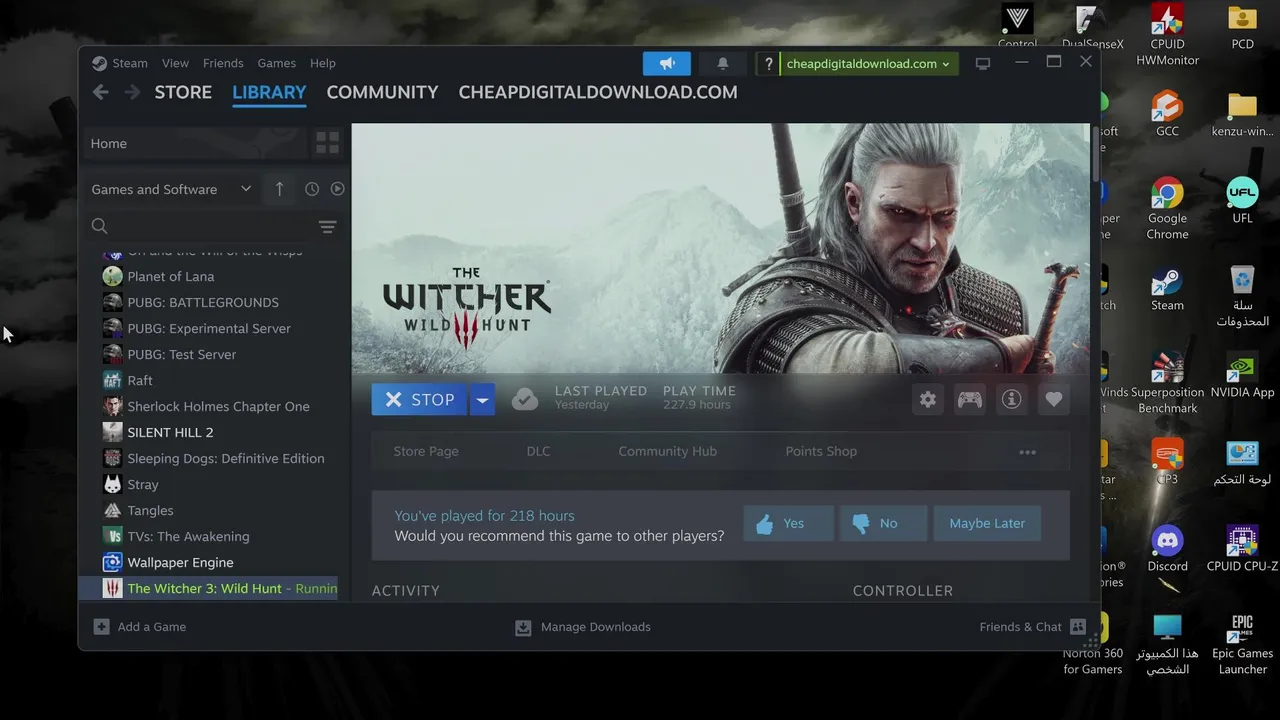This screenshot has width=1280, height=720.
Task: Open Friends & Chat
Action: point(1032,627)
